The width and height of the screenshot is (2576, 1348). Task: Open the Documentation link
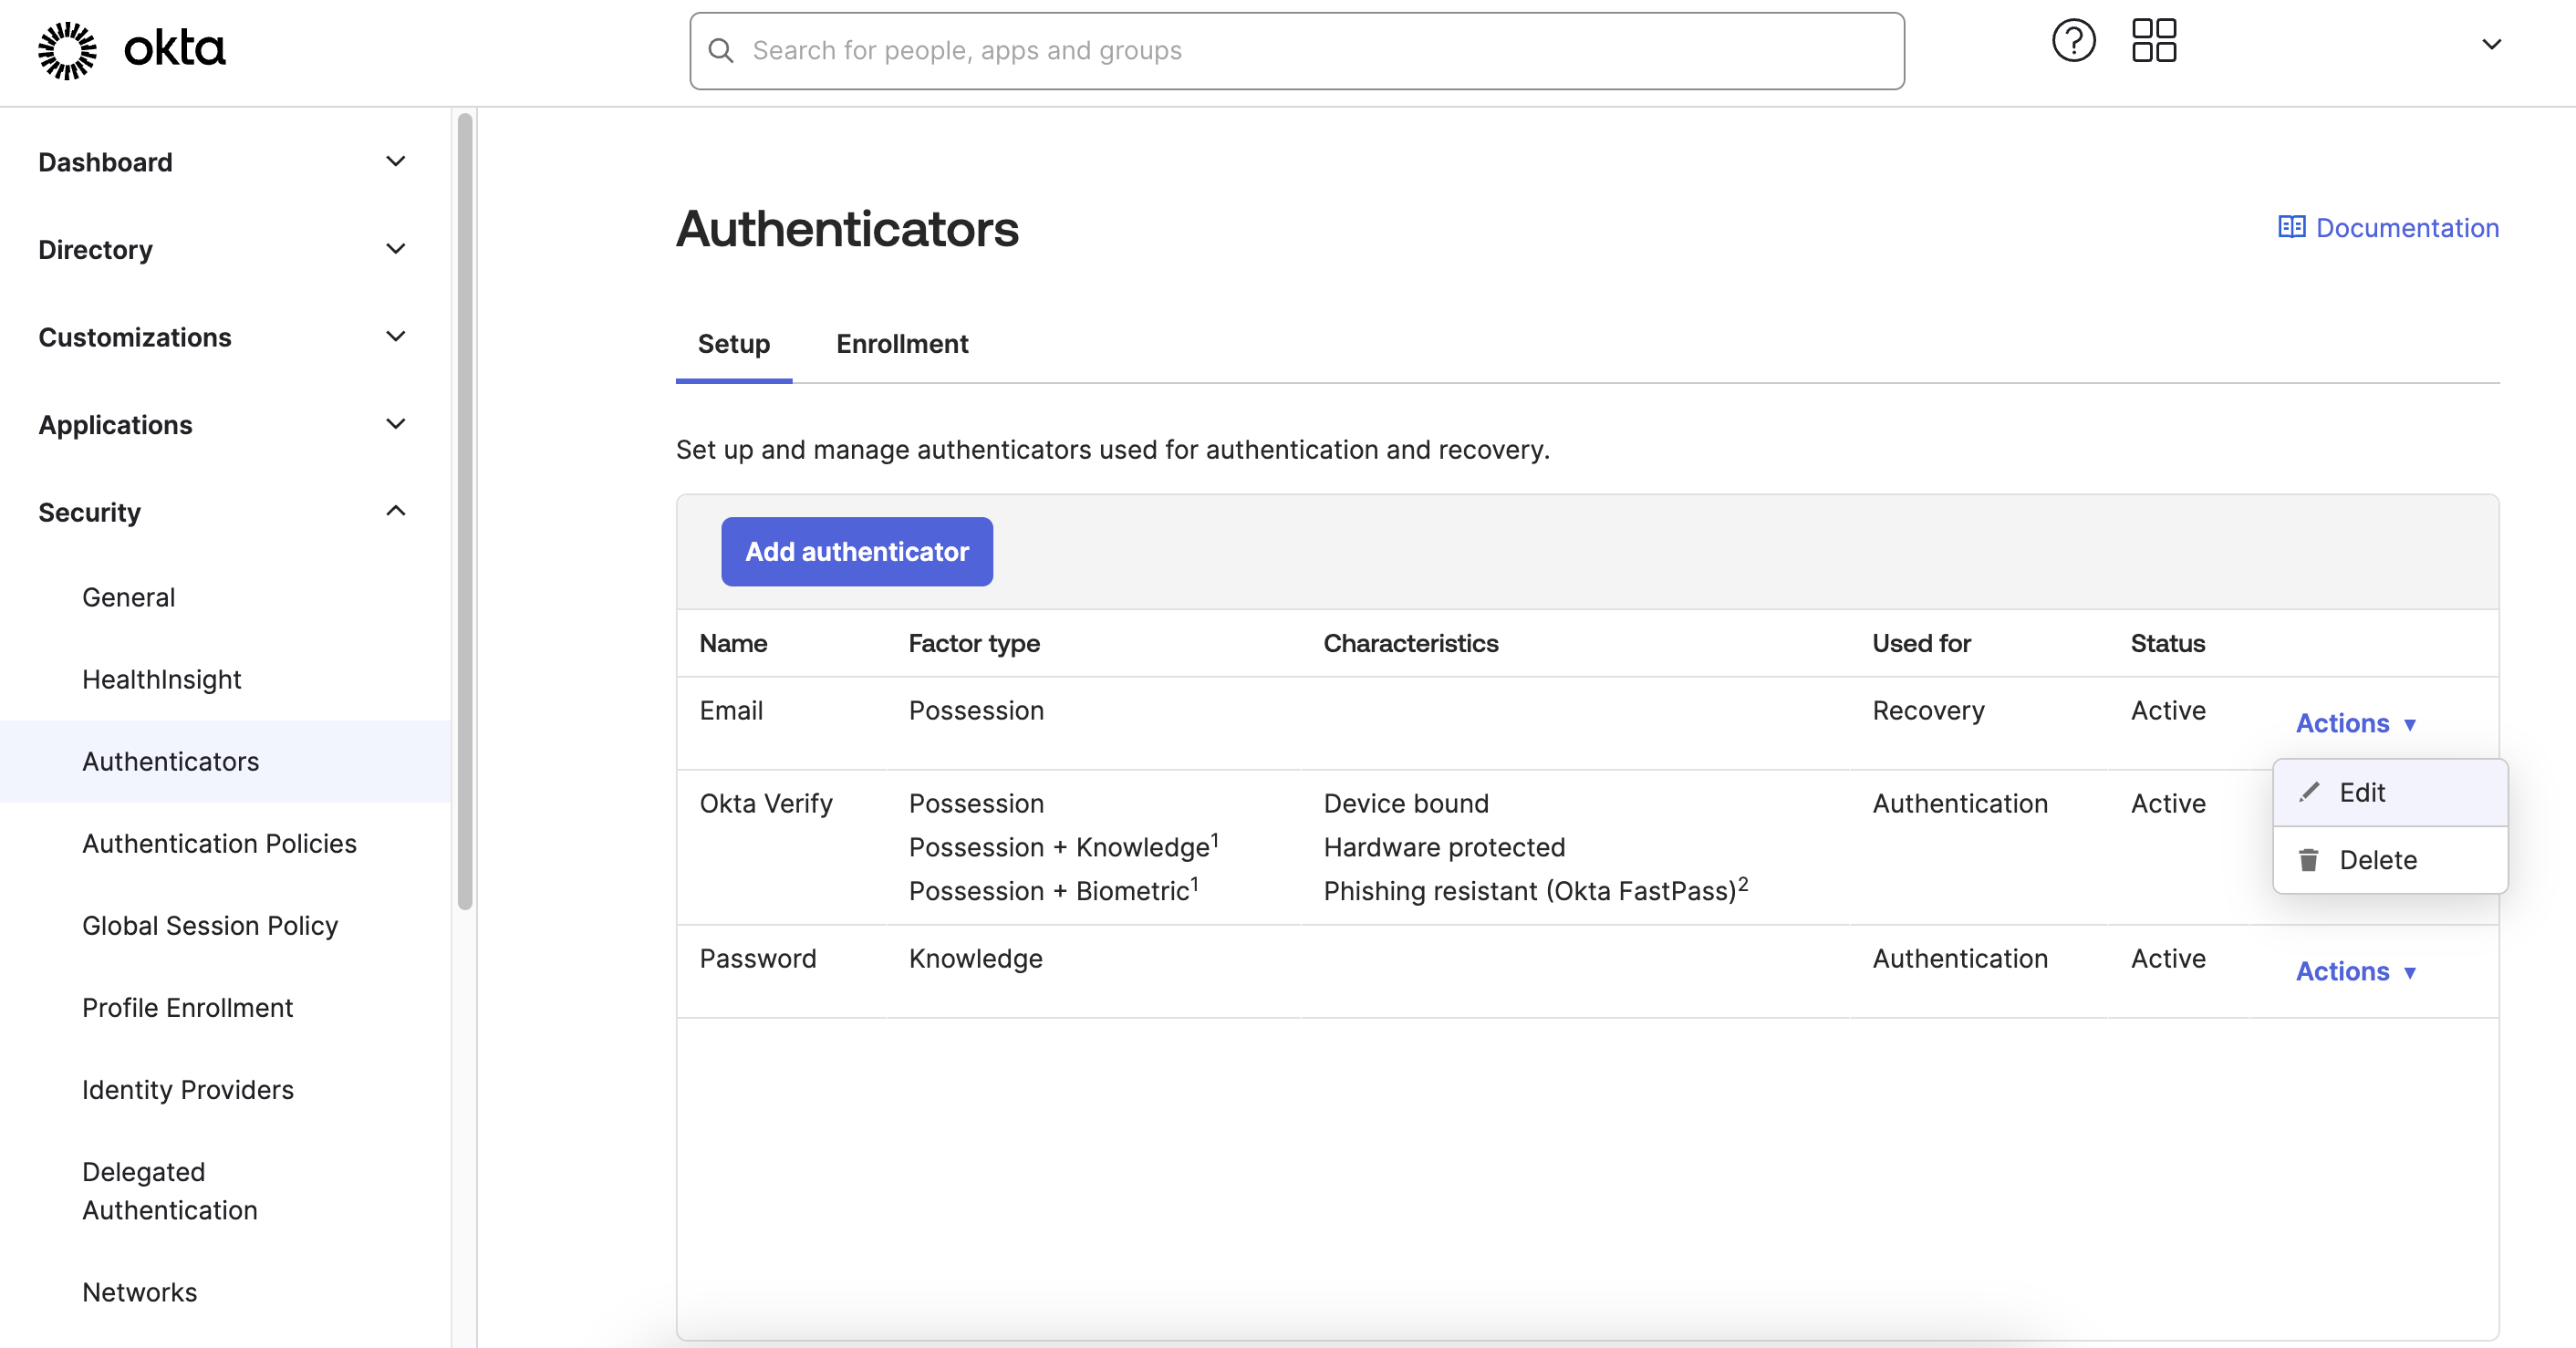point(2388,227)
